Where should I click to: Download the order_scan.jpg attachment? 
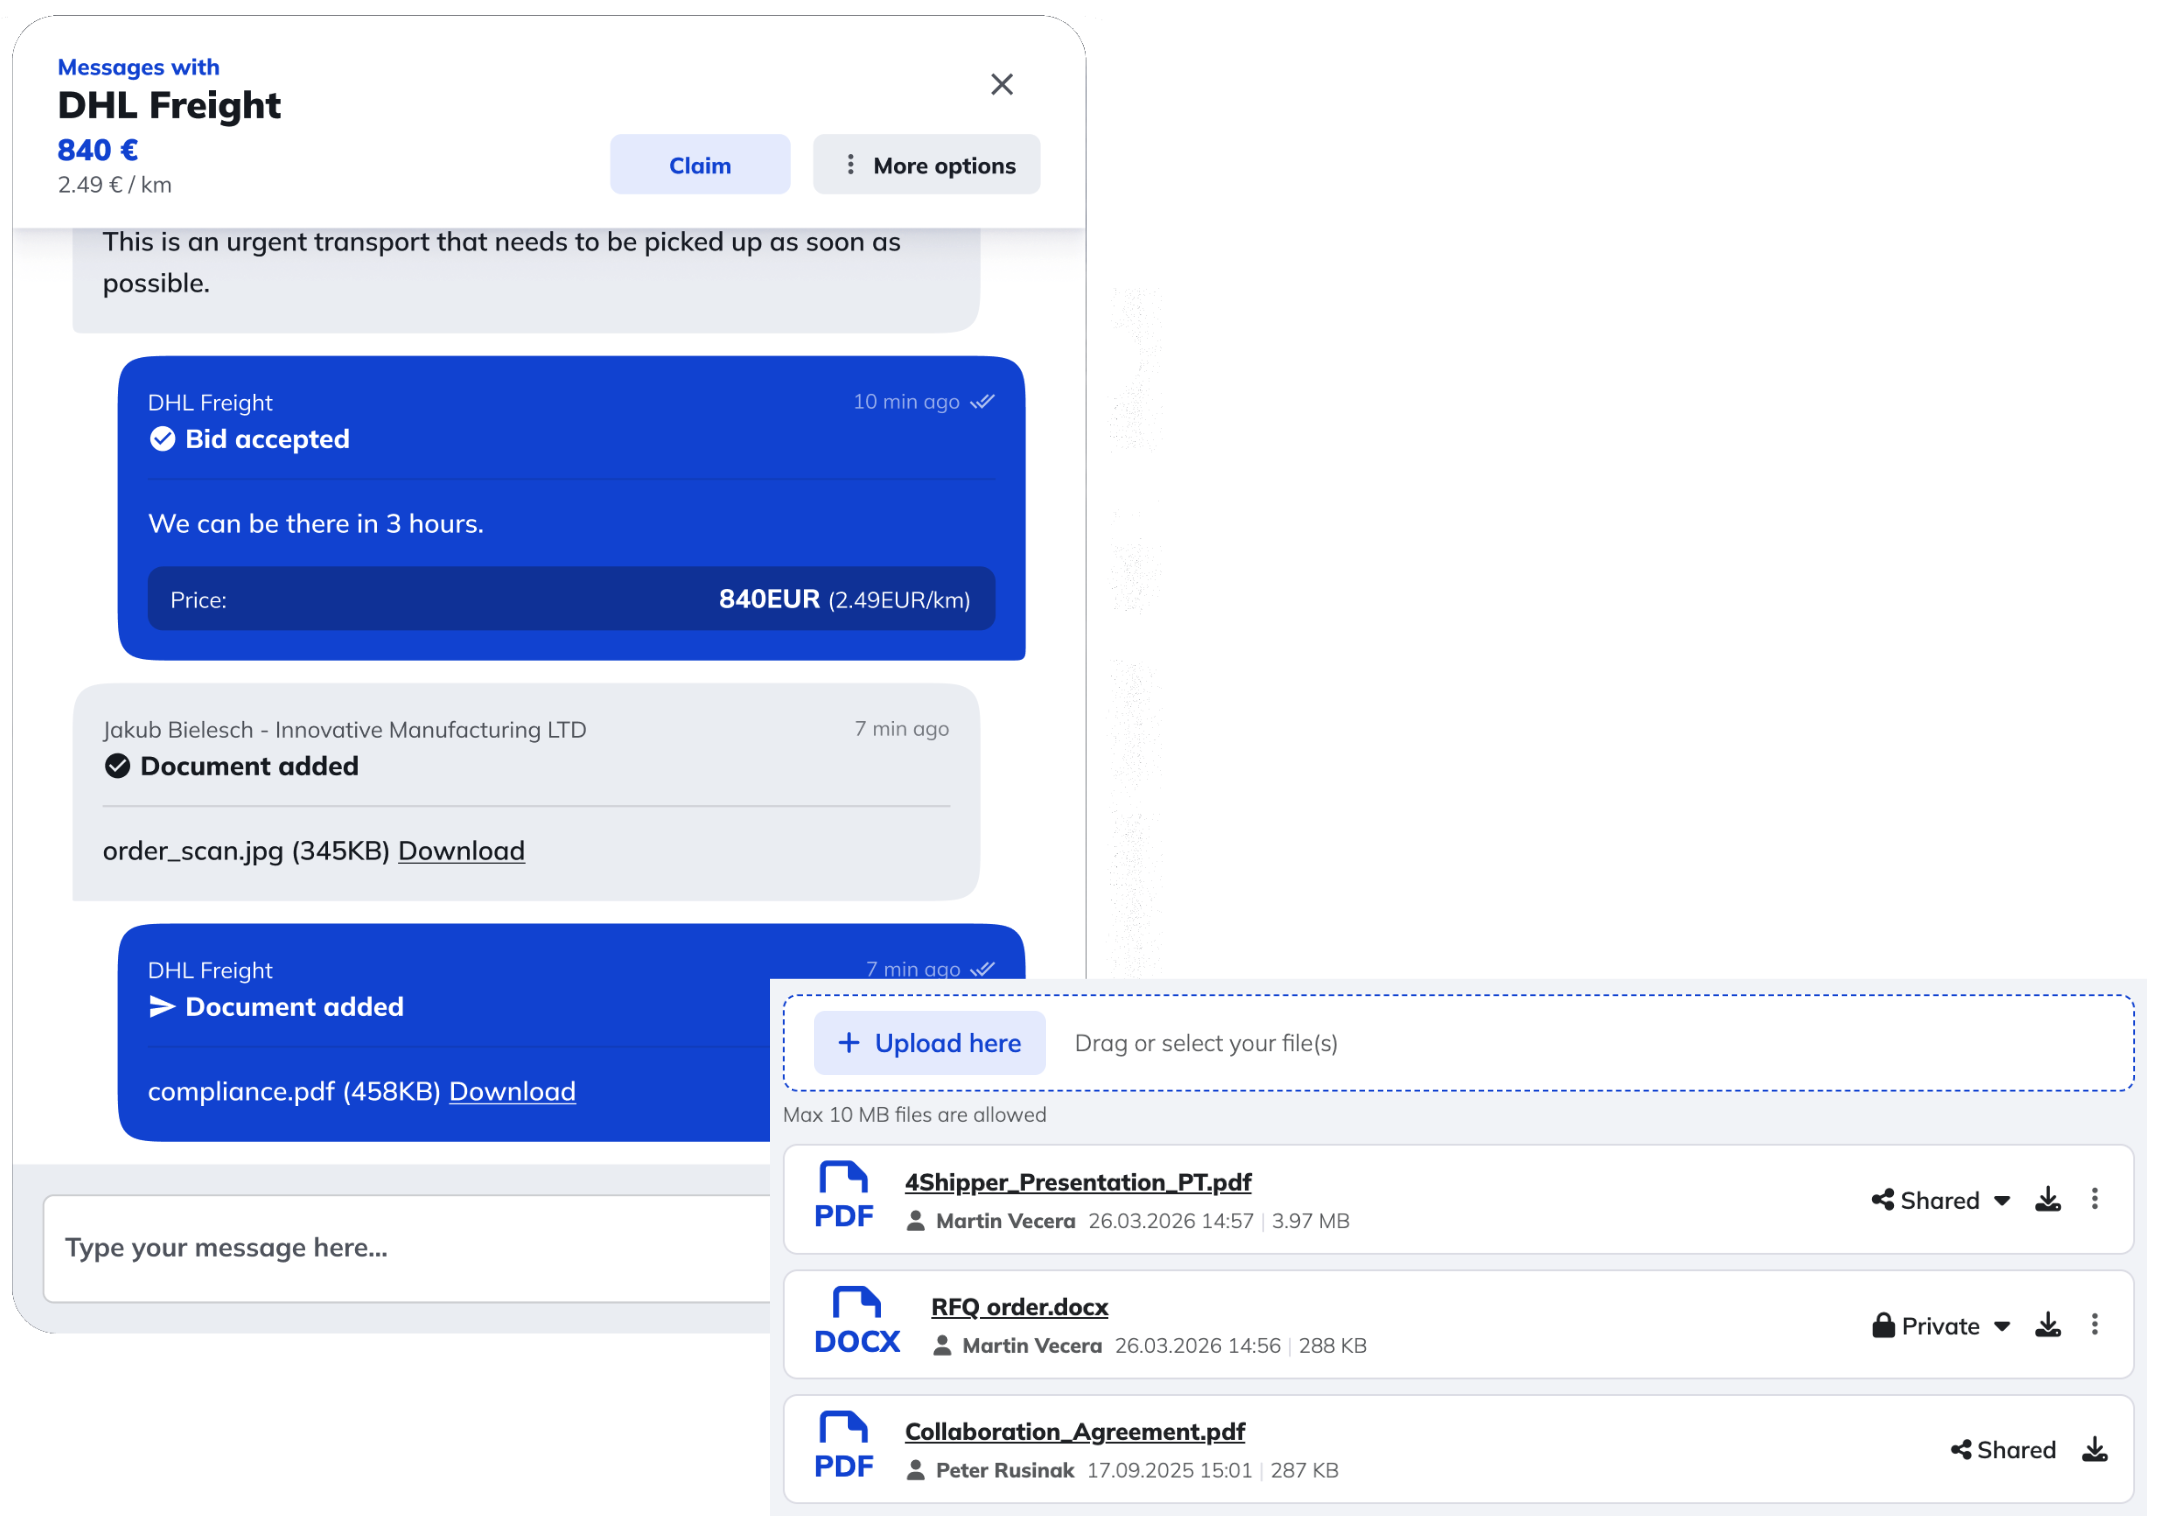pos(461,850)
